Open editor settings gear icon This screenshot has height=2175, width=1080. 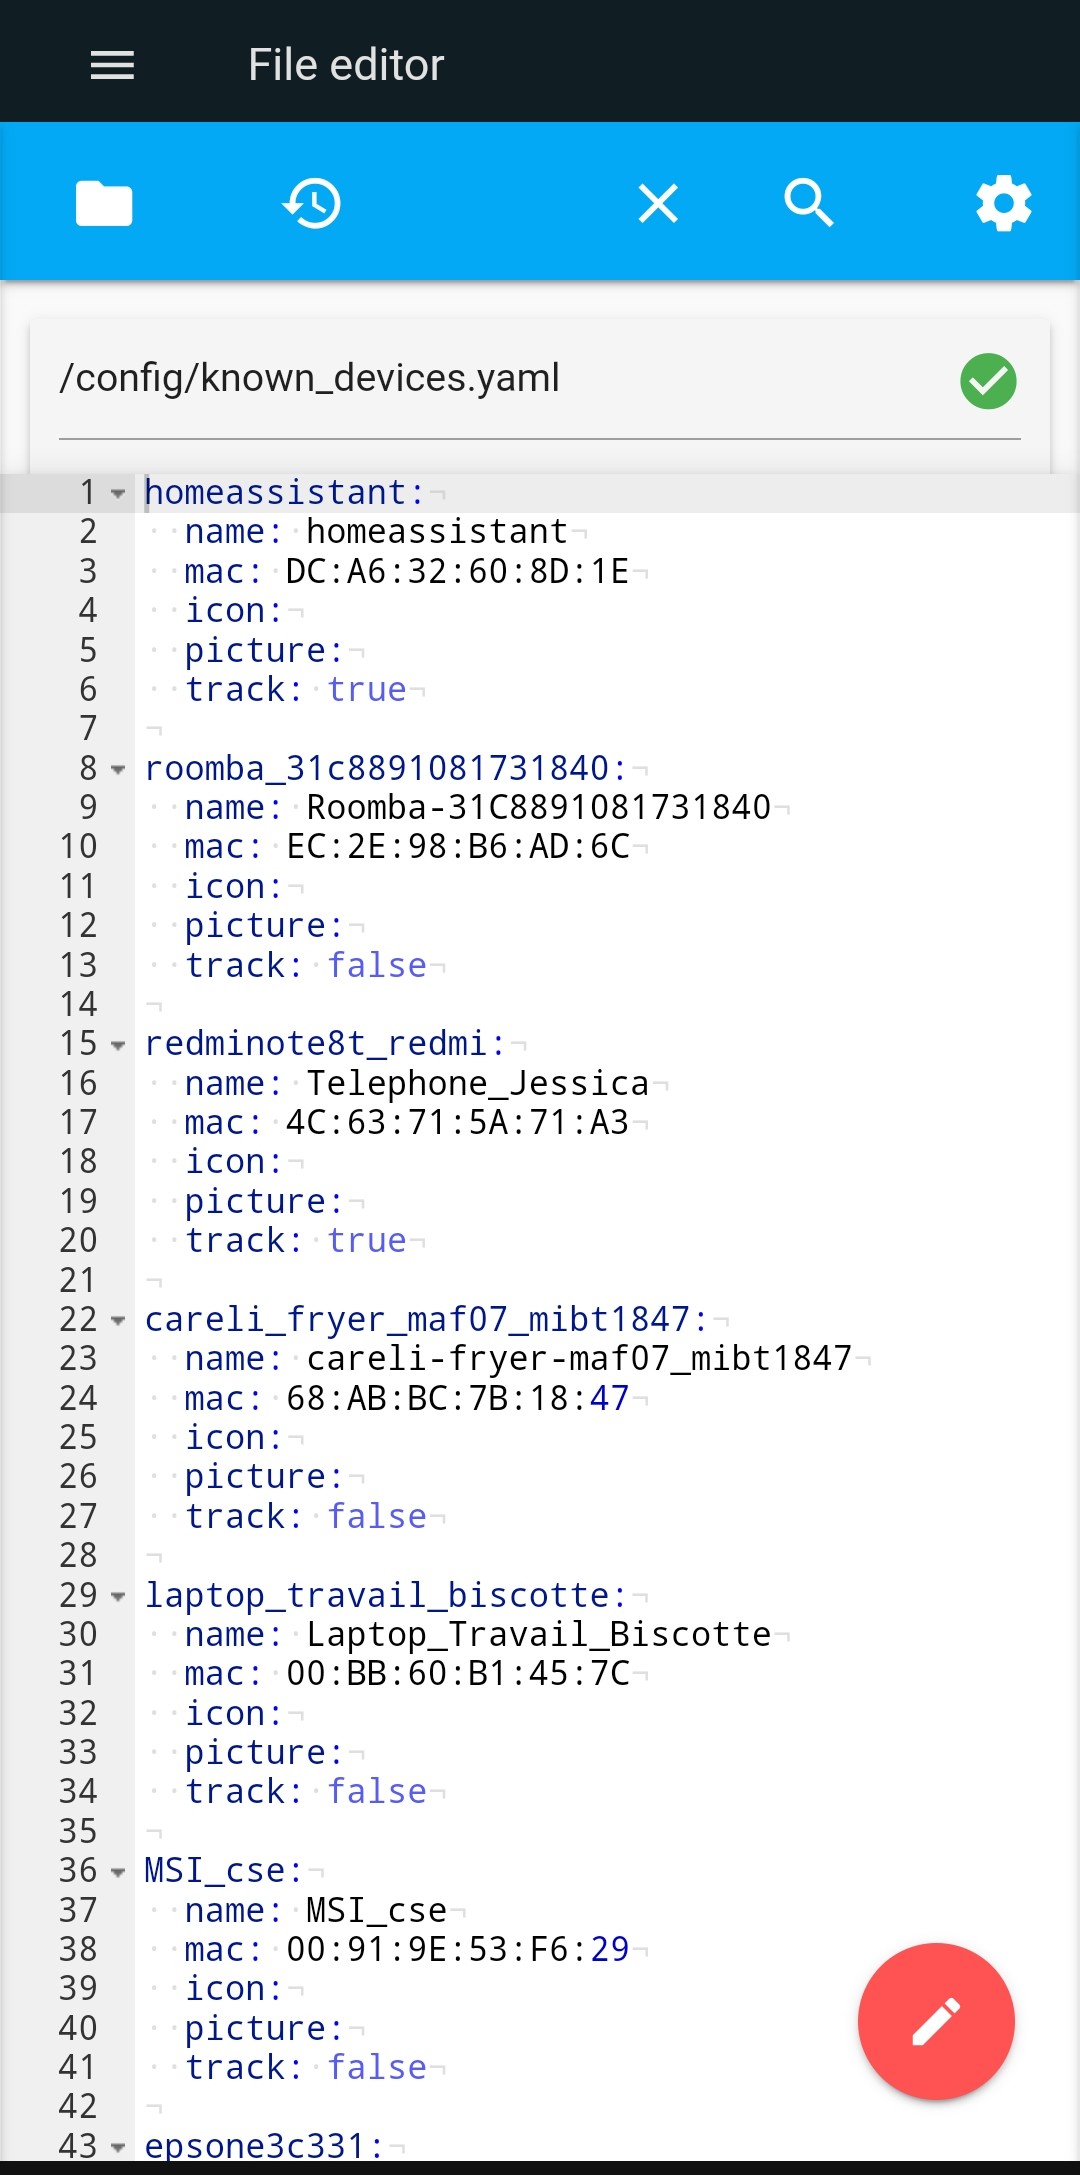tap(1004, 204)
